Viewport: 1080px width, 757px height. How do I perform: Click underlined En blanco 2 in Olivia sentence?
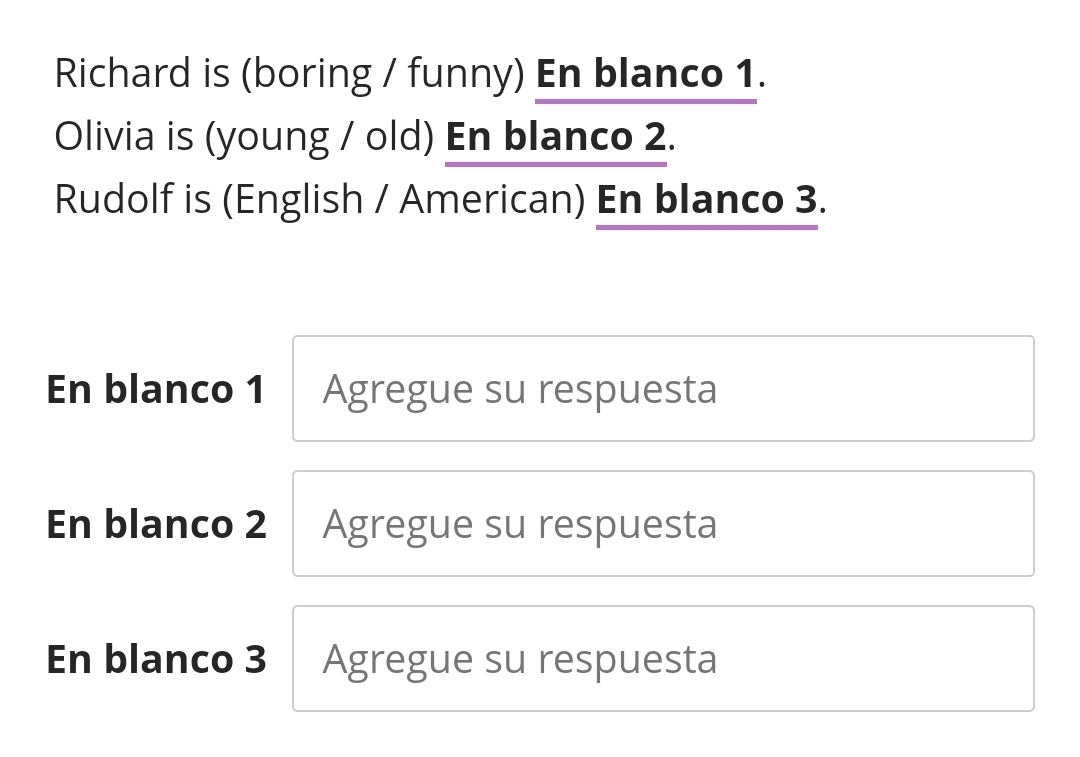pos(555,137)
